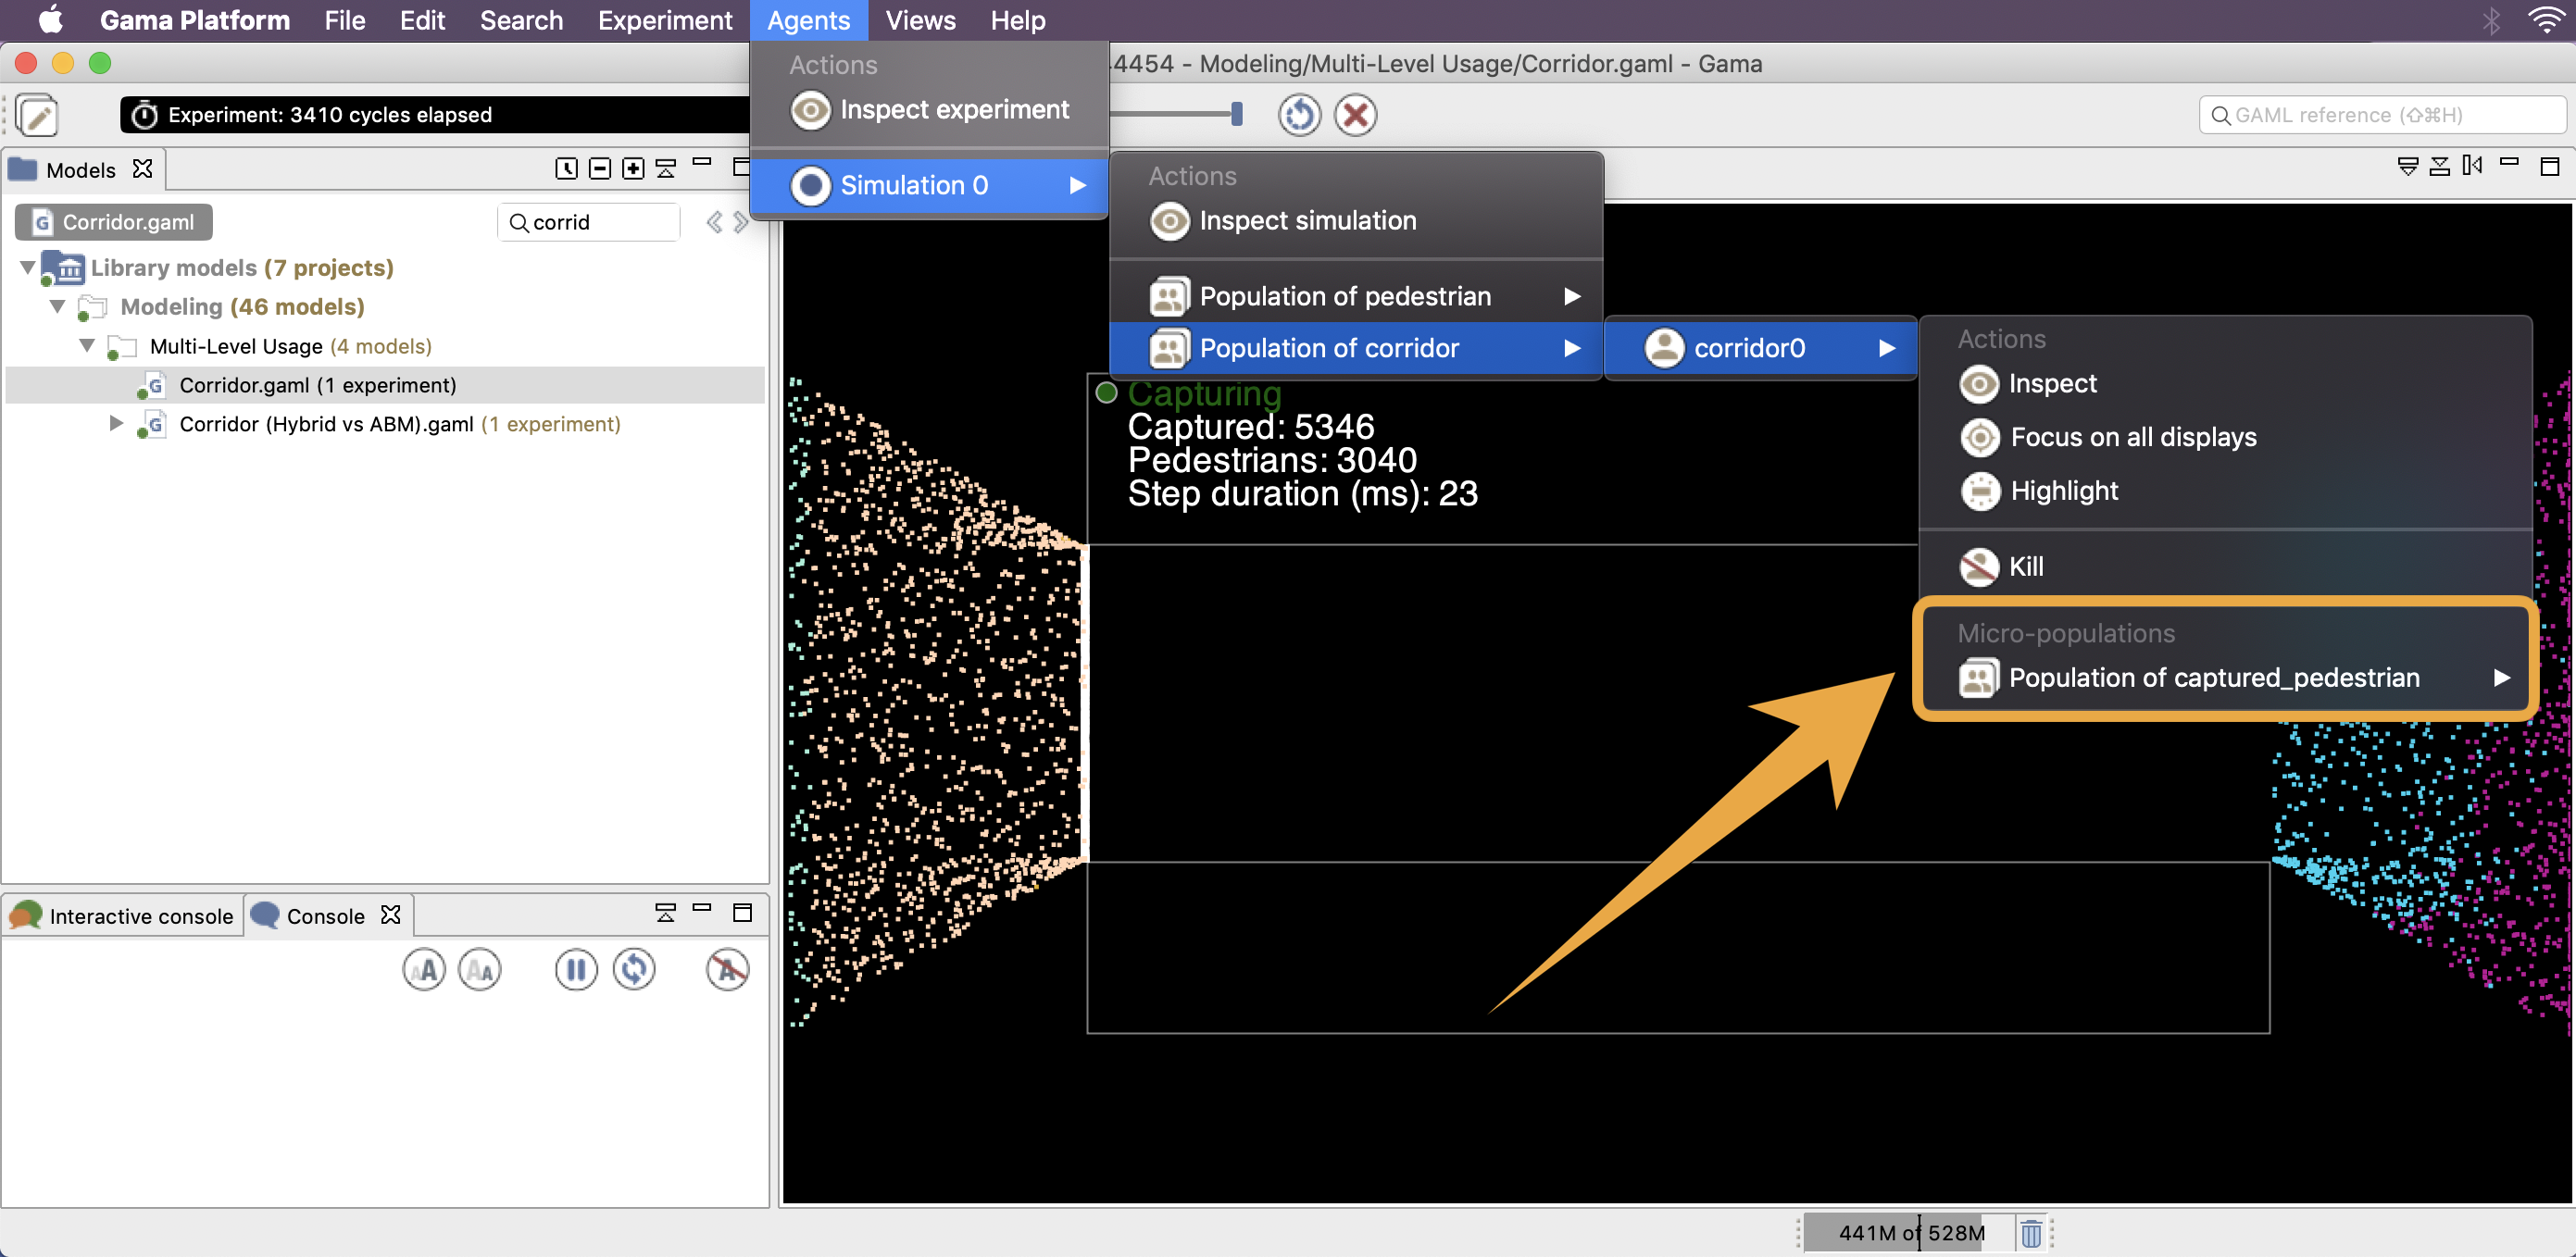Screen dimensions: 2576x1257
Task: Open the Experiment menu
Action: pyautogui.click(x=664, y=20)
